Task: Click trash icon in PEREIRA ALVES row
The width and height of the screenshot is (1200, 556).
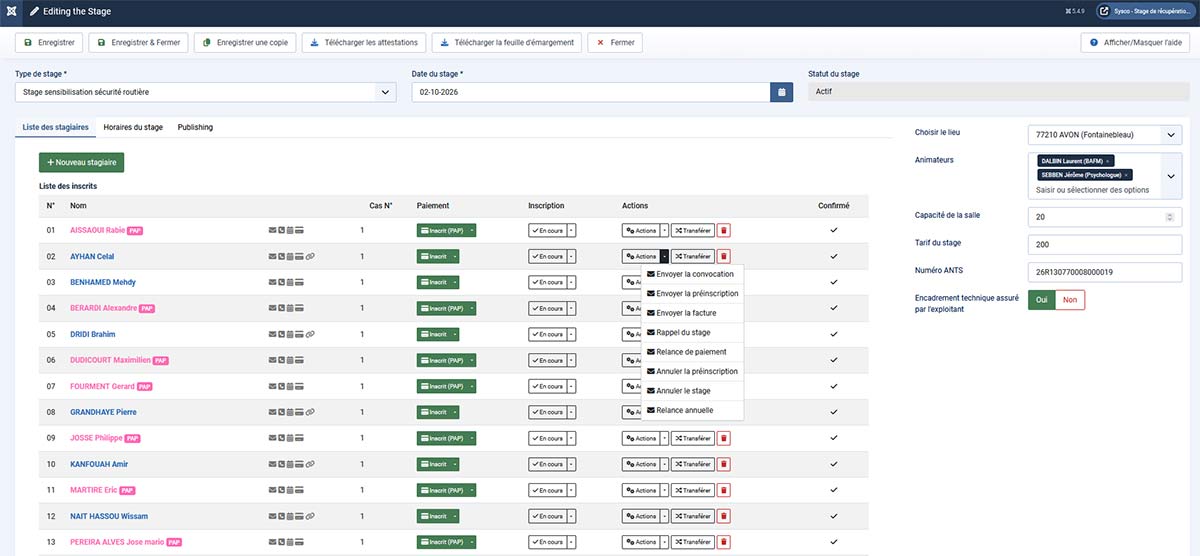Action: coord(724,542)
